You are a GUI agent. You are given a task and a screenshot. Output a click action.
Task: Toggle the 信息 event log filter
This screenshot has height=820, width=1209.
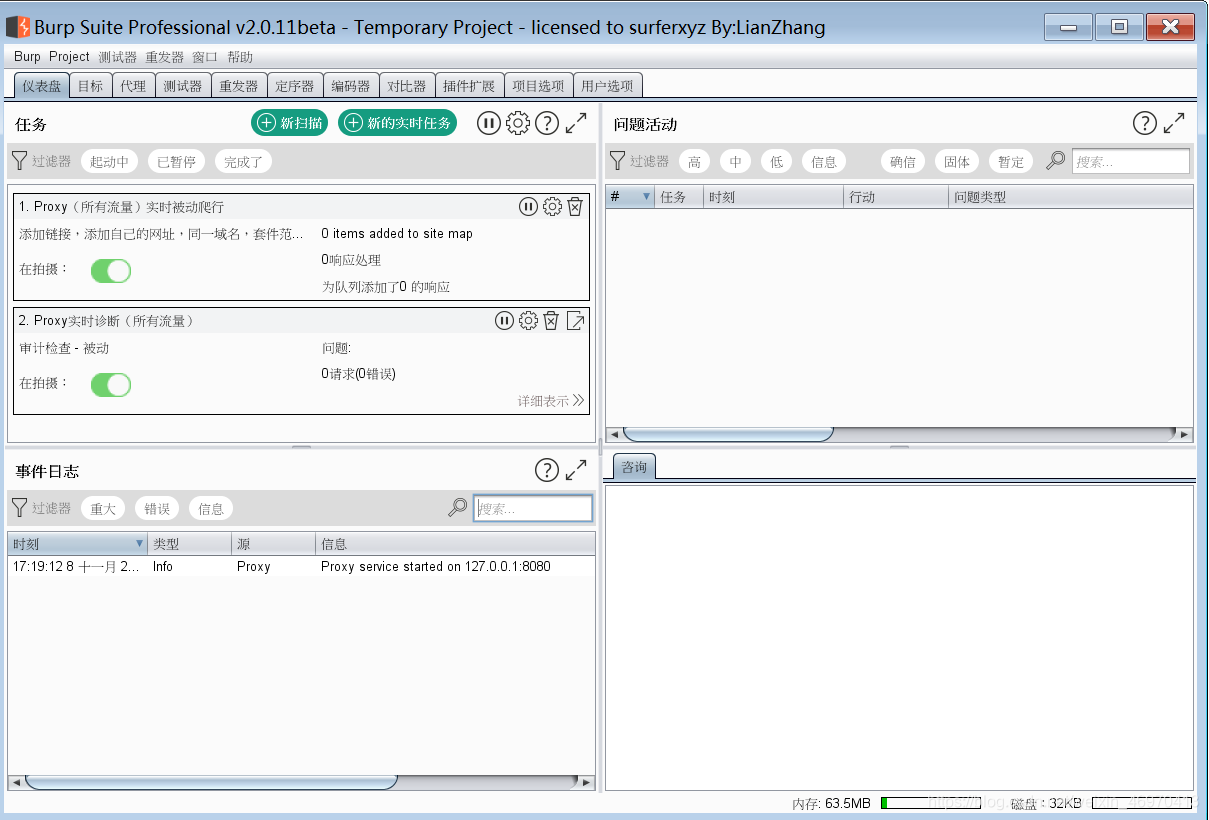(211, 508)
